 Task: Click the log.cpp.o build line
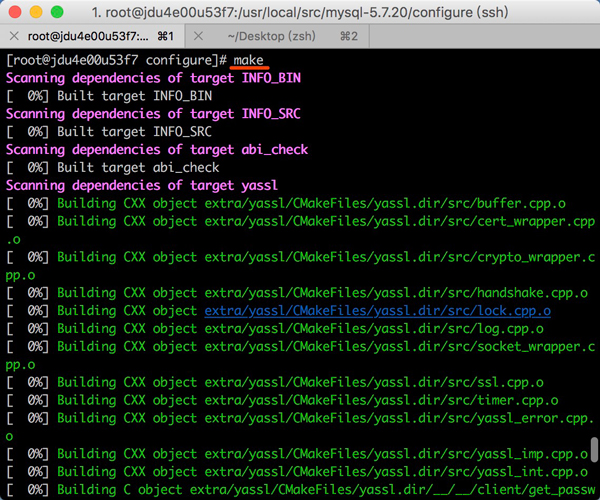275,329
